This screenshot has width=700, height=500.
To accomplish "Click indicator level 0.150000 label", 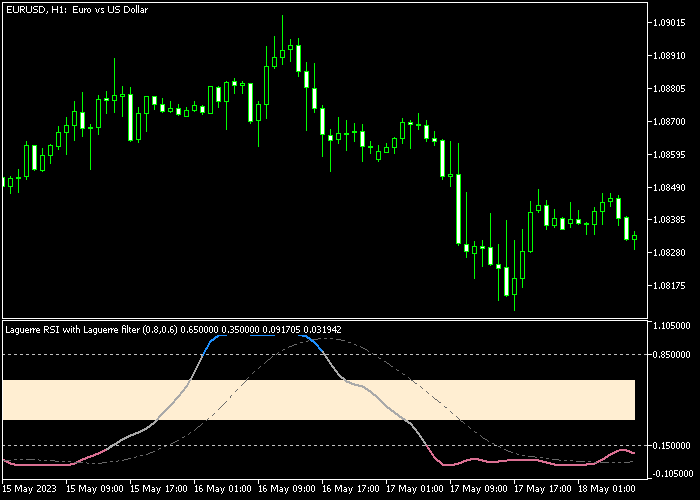I will [671, 446].
